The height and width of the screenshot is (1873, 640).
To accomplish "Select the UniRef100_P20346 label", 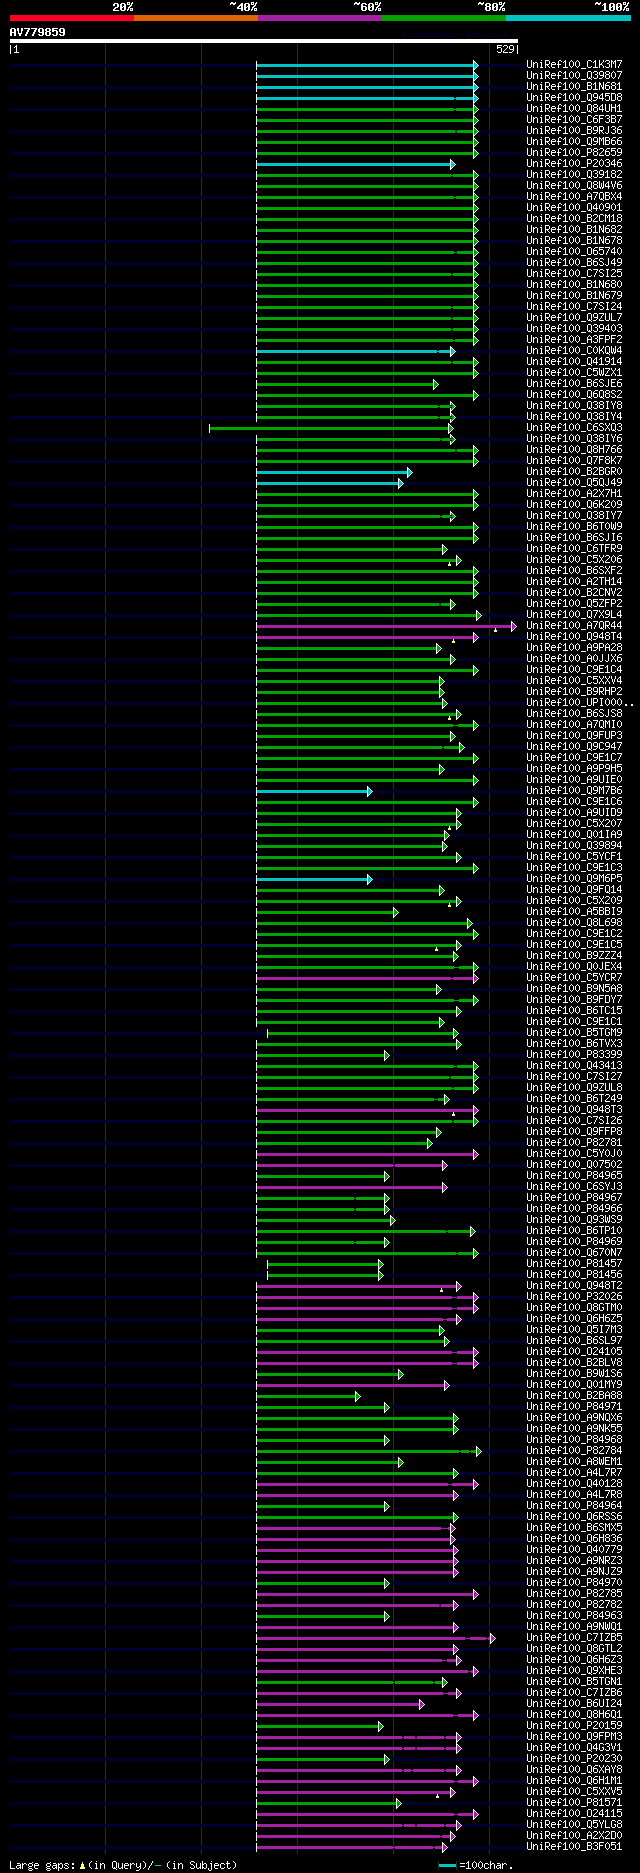I will coord(574,164).
